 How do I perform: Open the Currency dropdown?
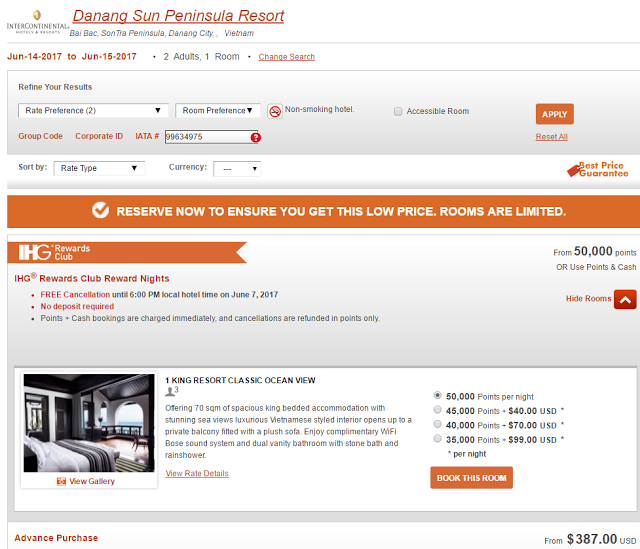point(237,169)
